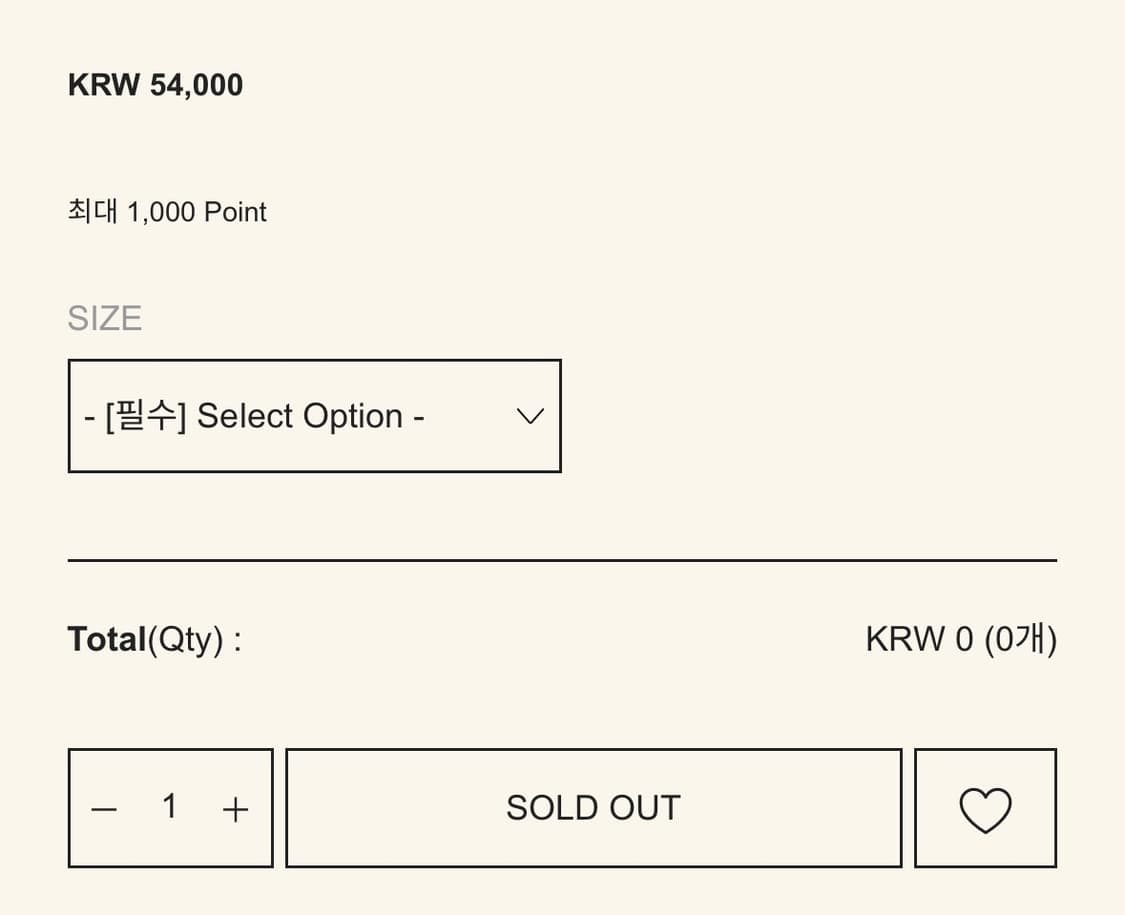Open the SIZE Select Option dropdown
This screenshot has height=915, width=1125.
314,416
